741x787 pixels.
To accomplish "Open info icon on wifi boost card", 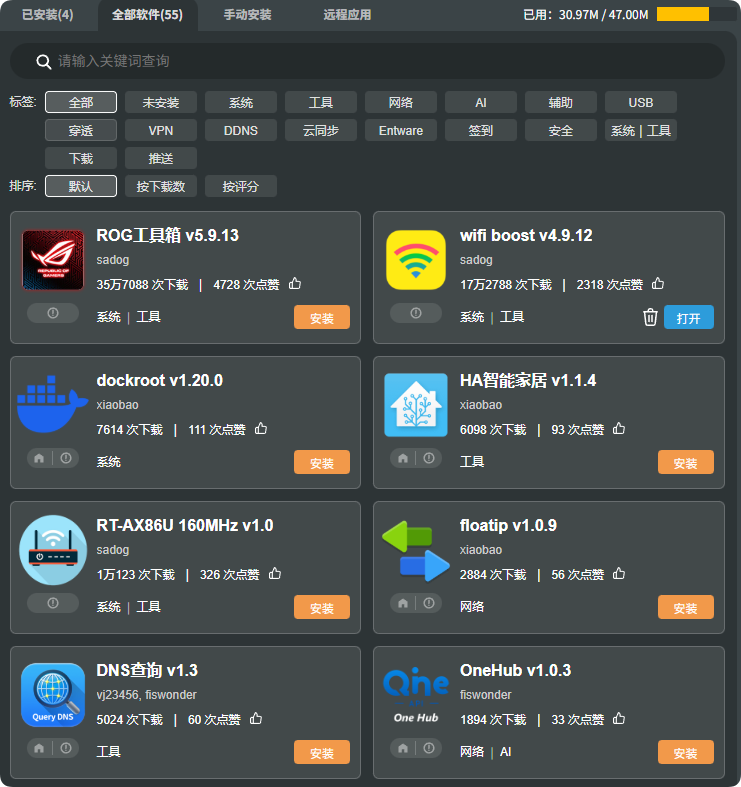I will coord(416,313).
